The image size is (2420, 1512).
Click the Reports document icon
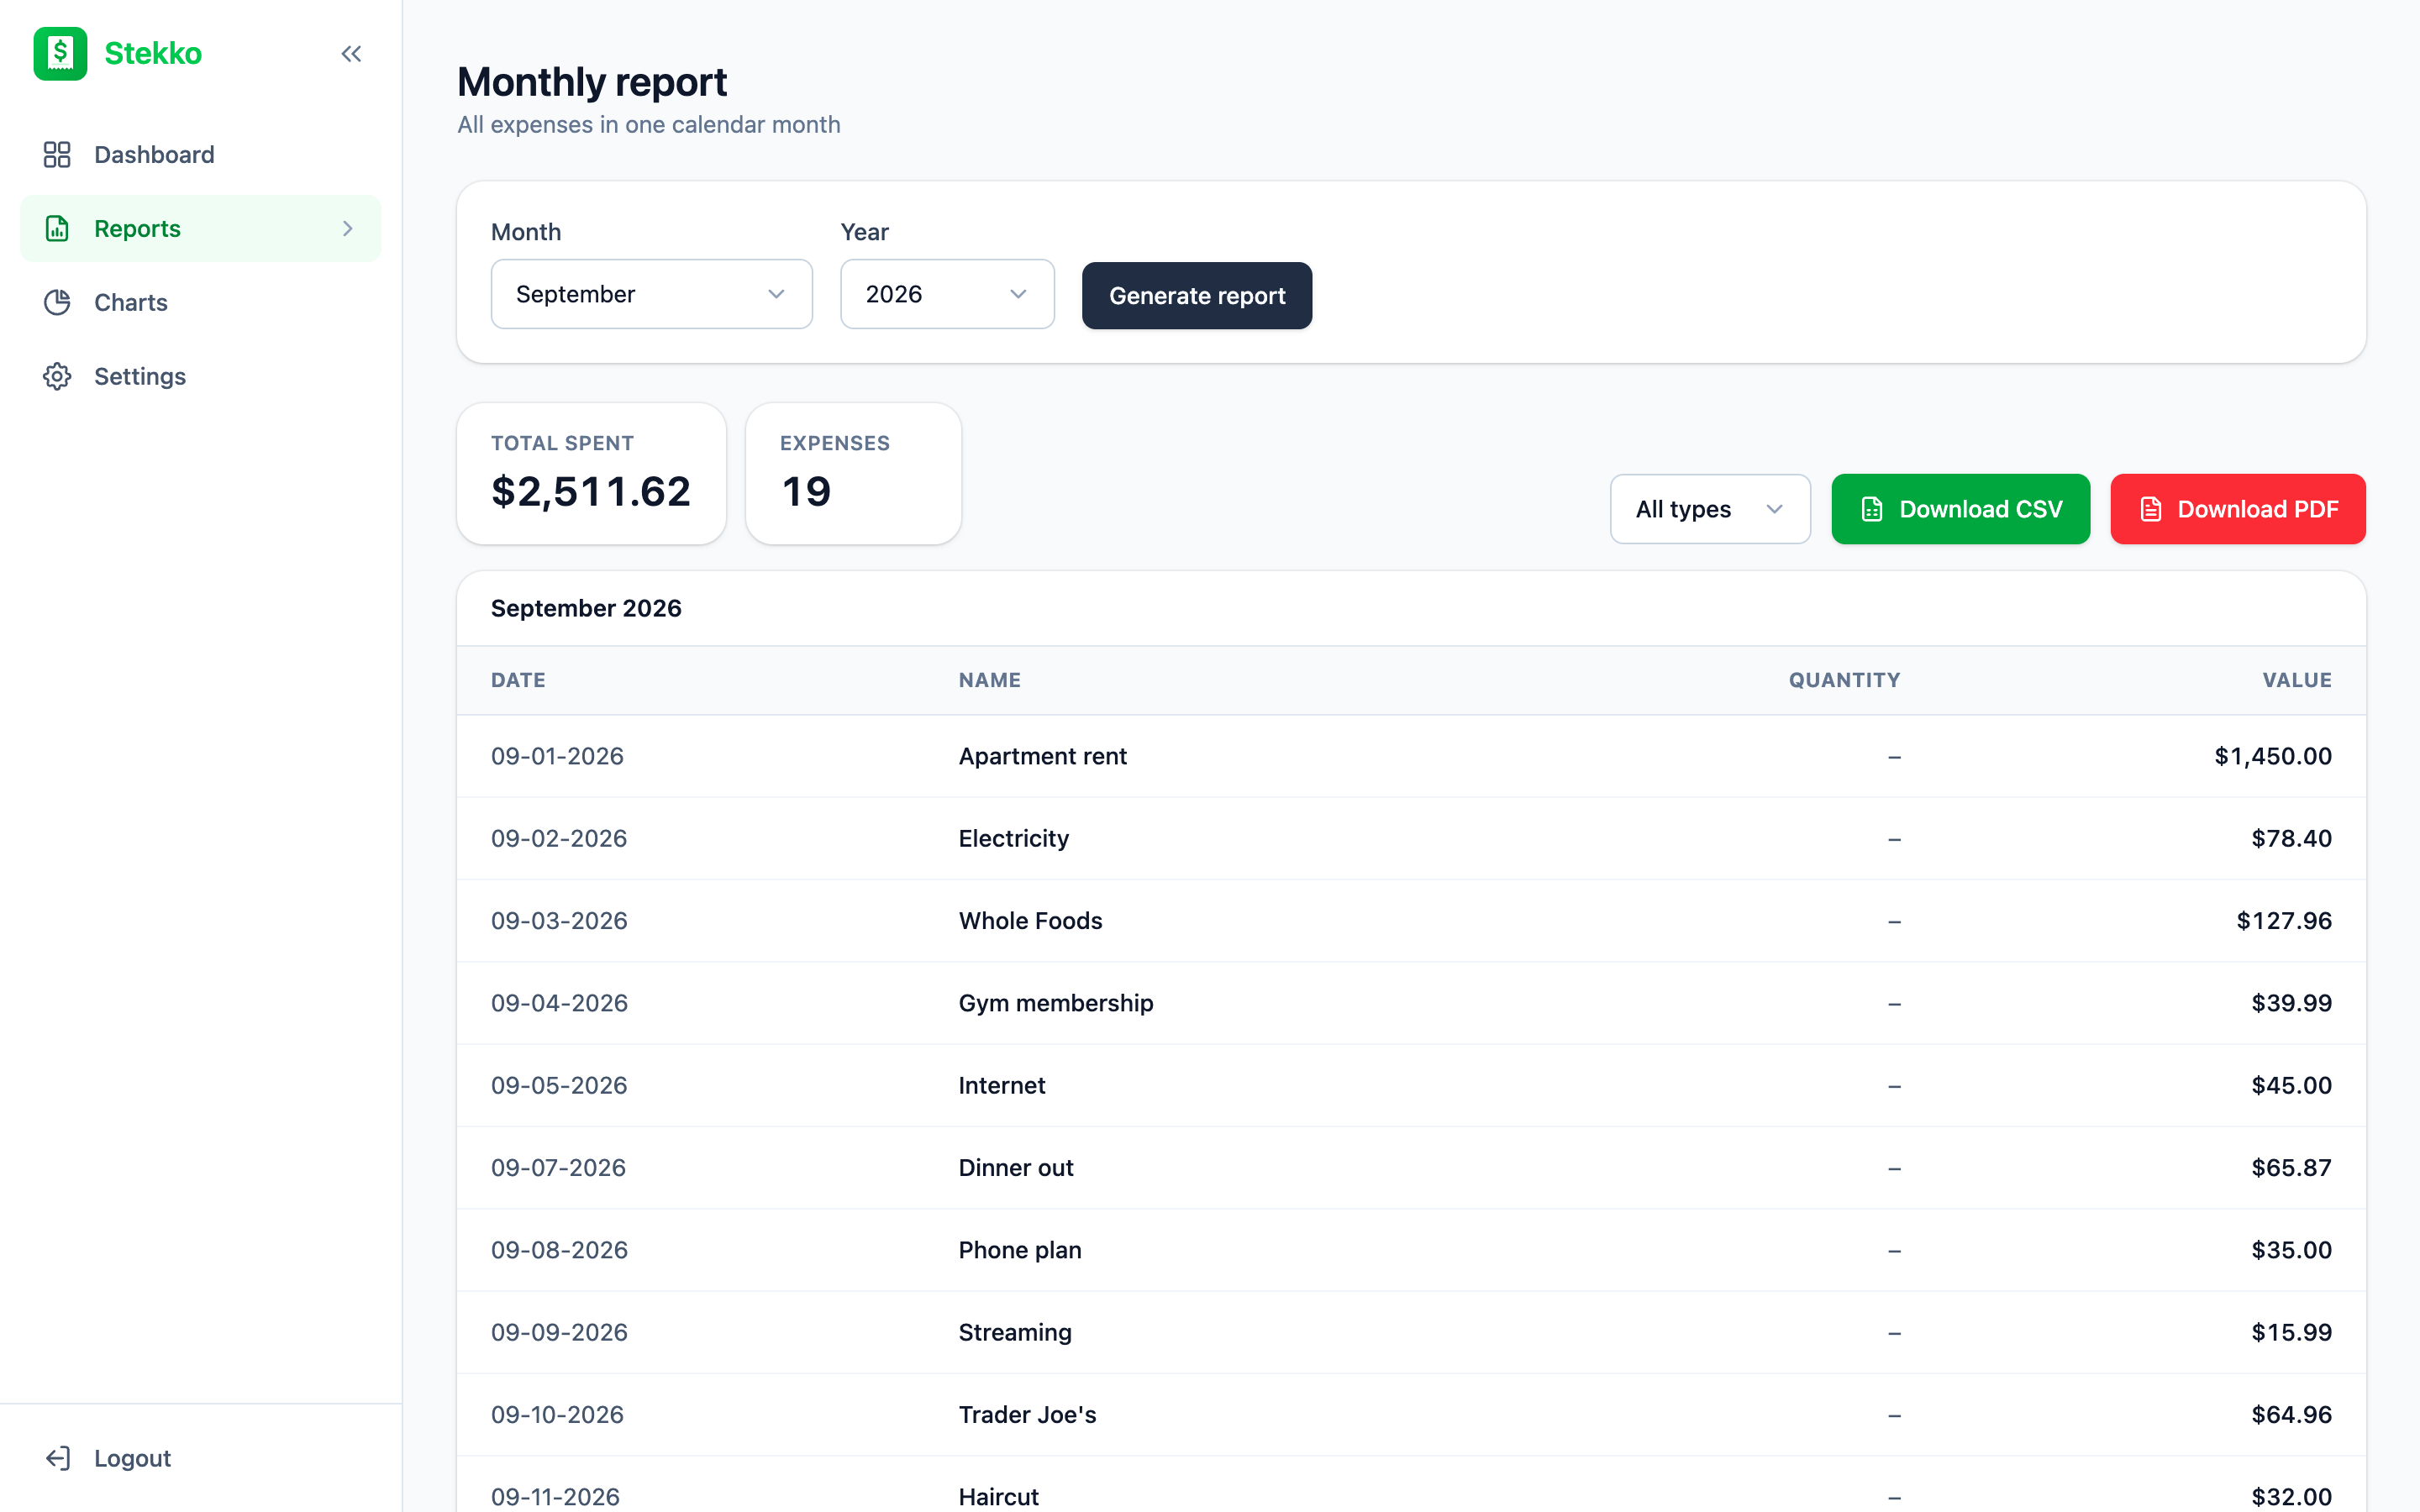click(x=57, y=228)
